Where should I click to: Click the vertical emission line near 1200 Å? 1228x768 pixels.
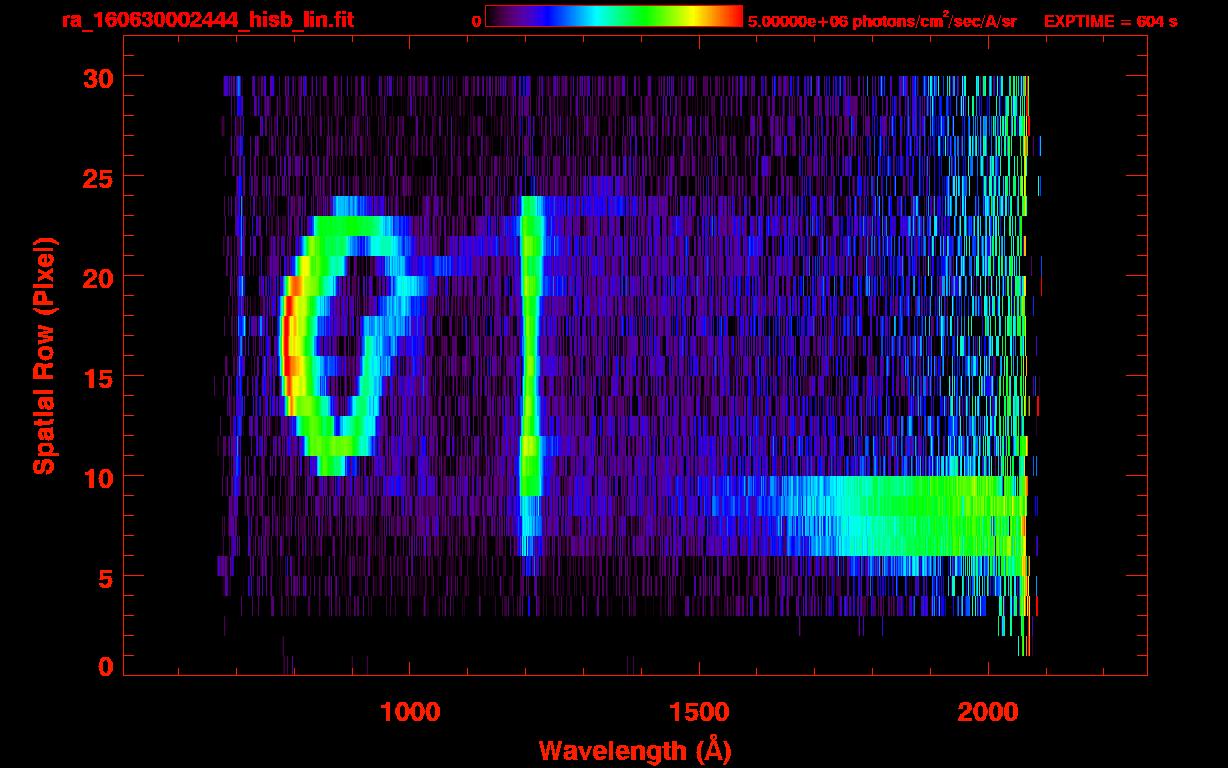[530, 350]
